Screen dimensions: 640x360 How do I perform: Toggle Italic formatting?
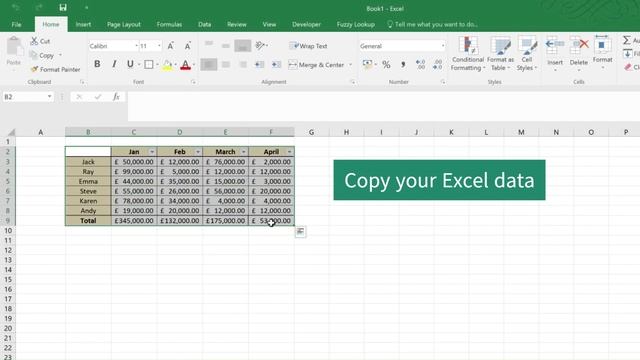coord(114,64)
